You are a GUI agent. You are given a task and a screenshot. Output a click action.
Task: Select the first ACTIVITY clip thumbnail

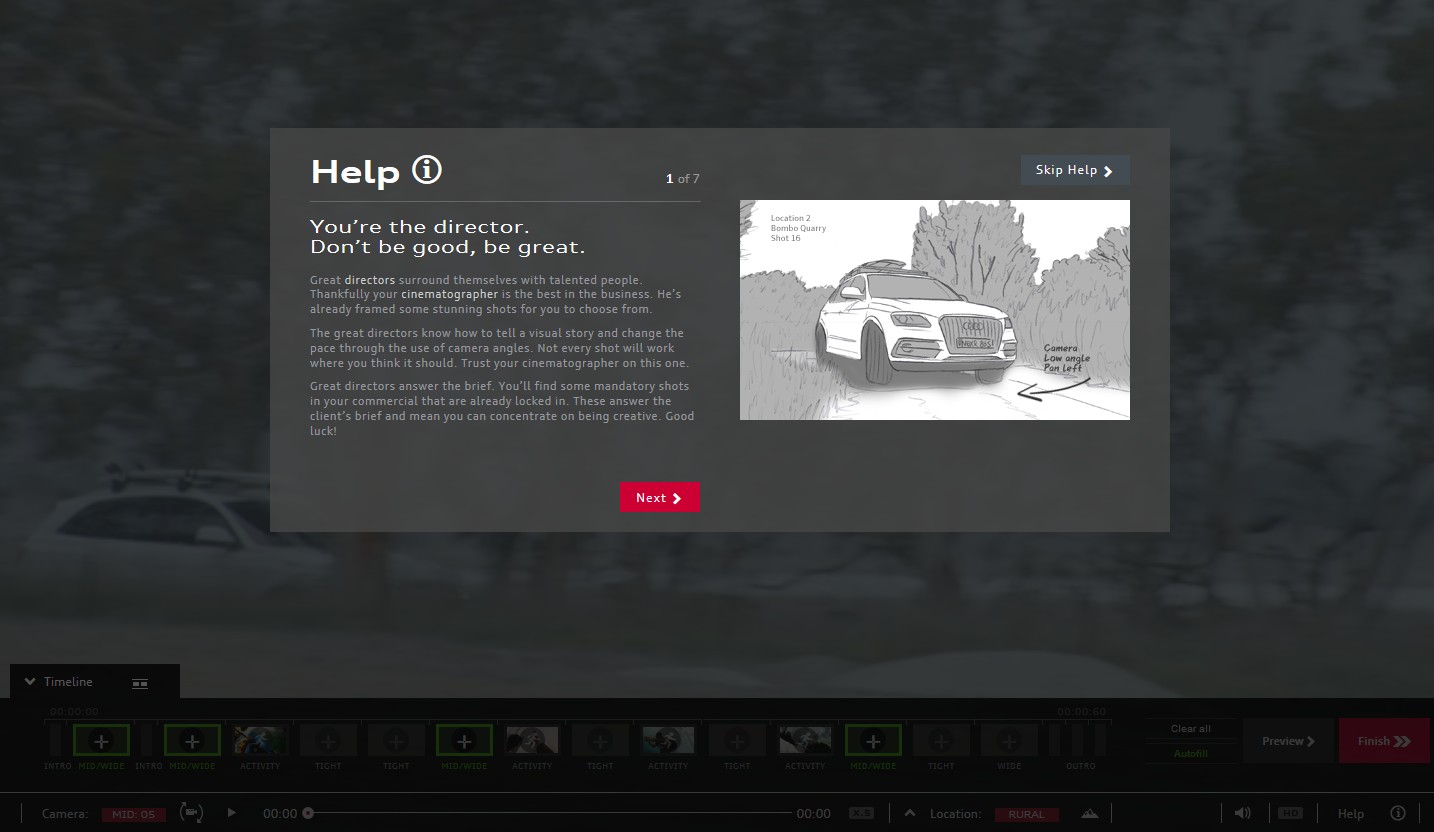[260, 741]
